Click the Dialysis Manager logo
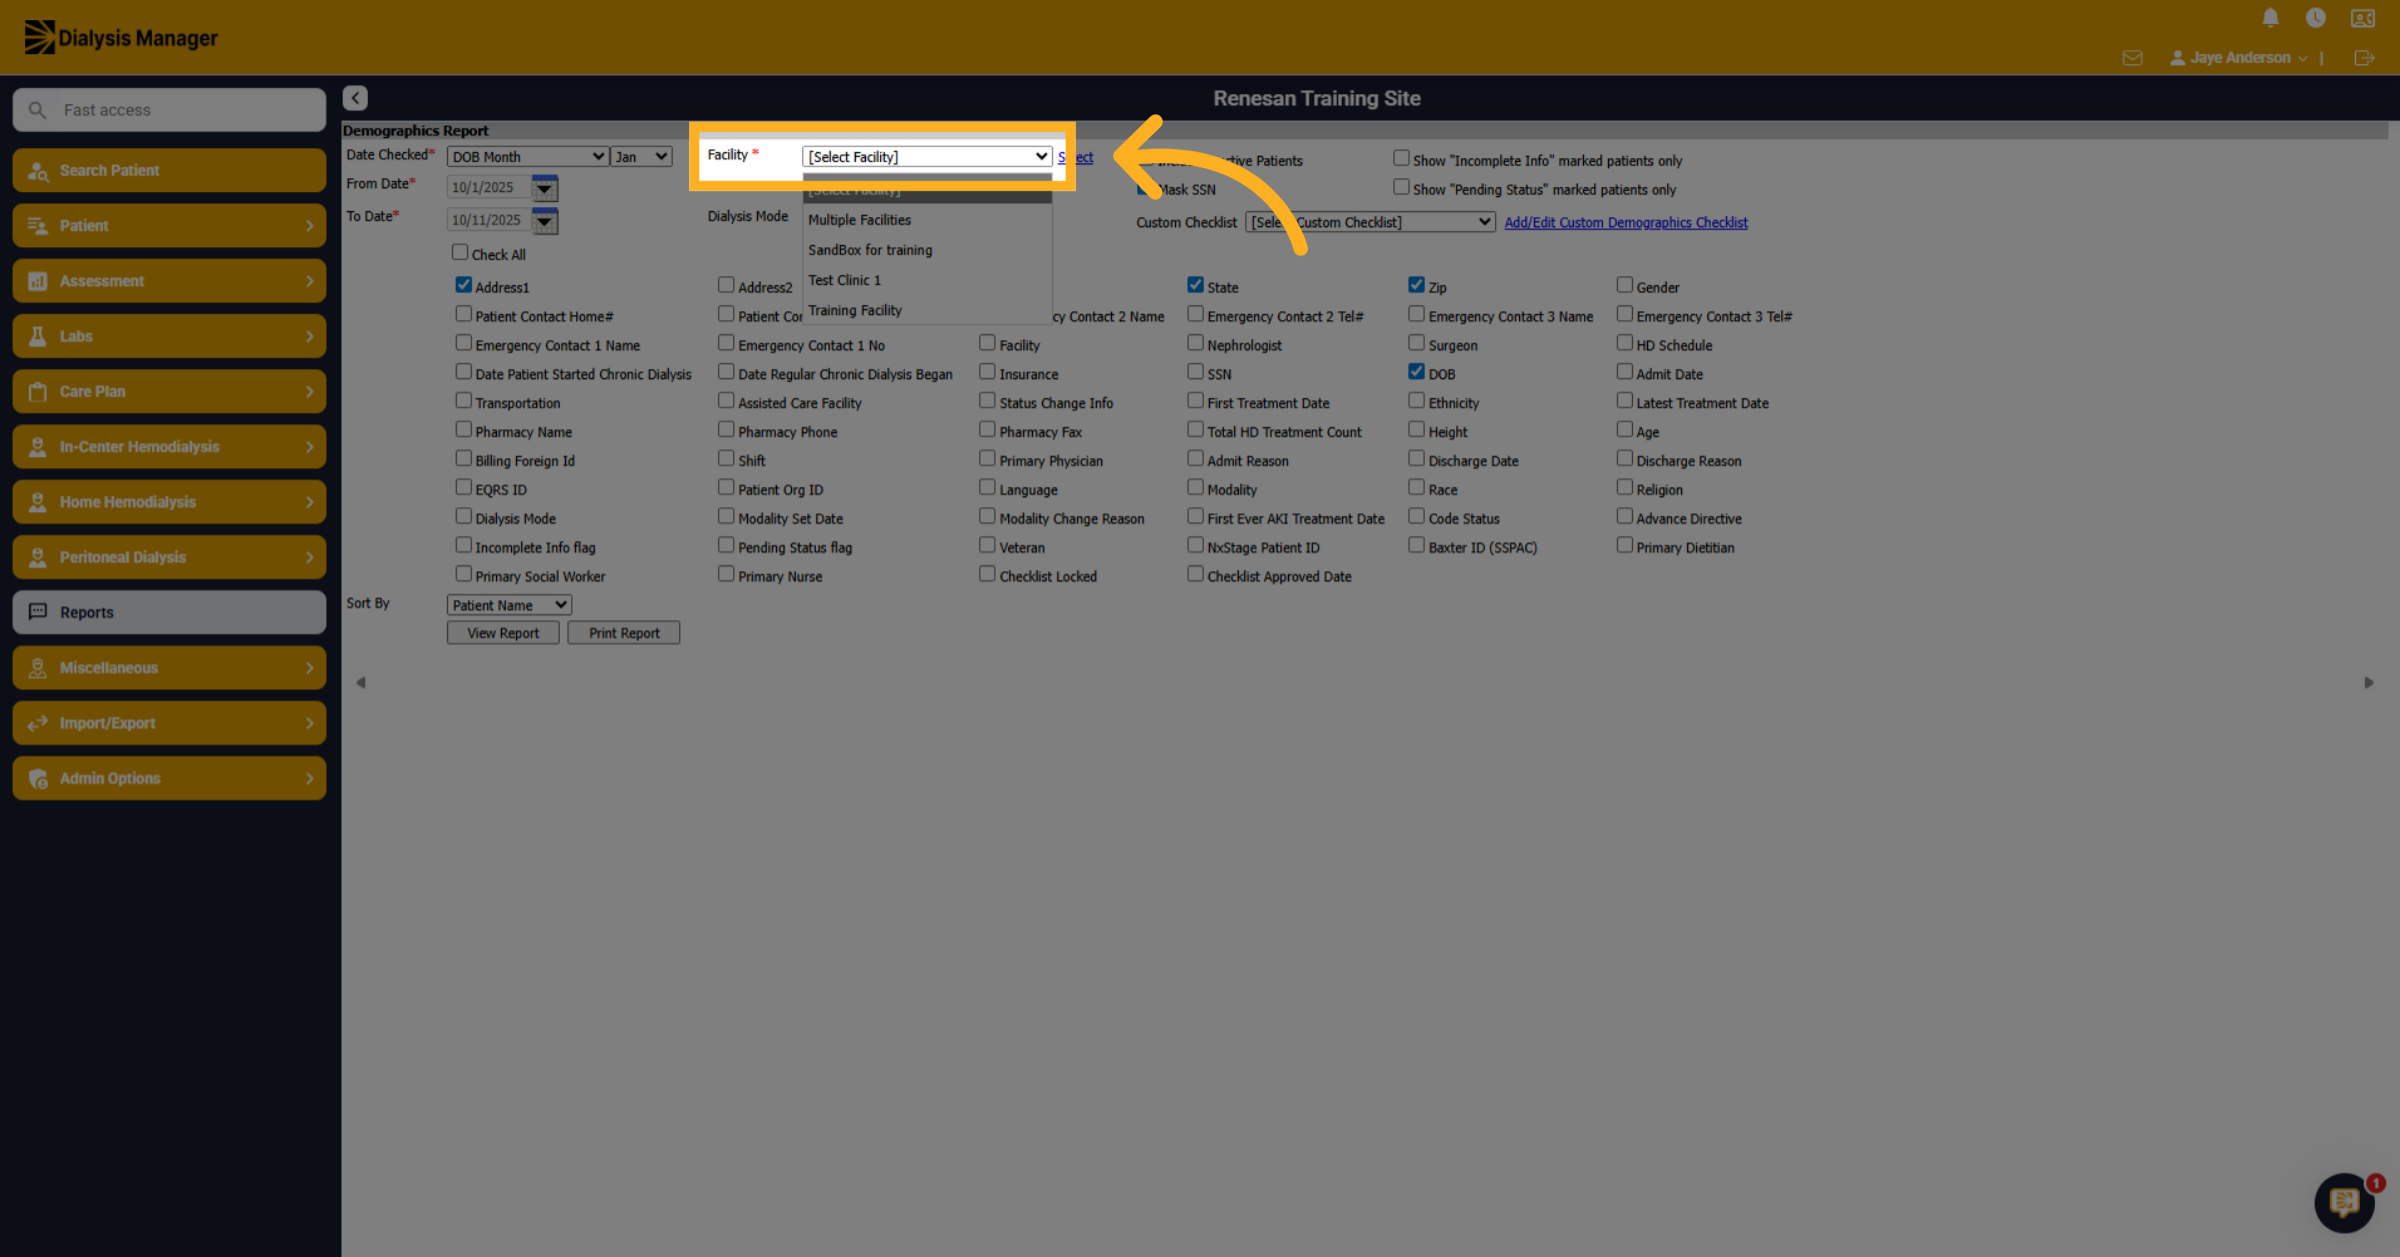 pyautogui.click(x=121, y=38)
